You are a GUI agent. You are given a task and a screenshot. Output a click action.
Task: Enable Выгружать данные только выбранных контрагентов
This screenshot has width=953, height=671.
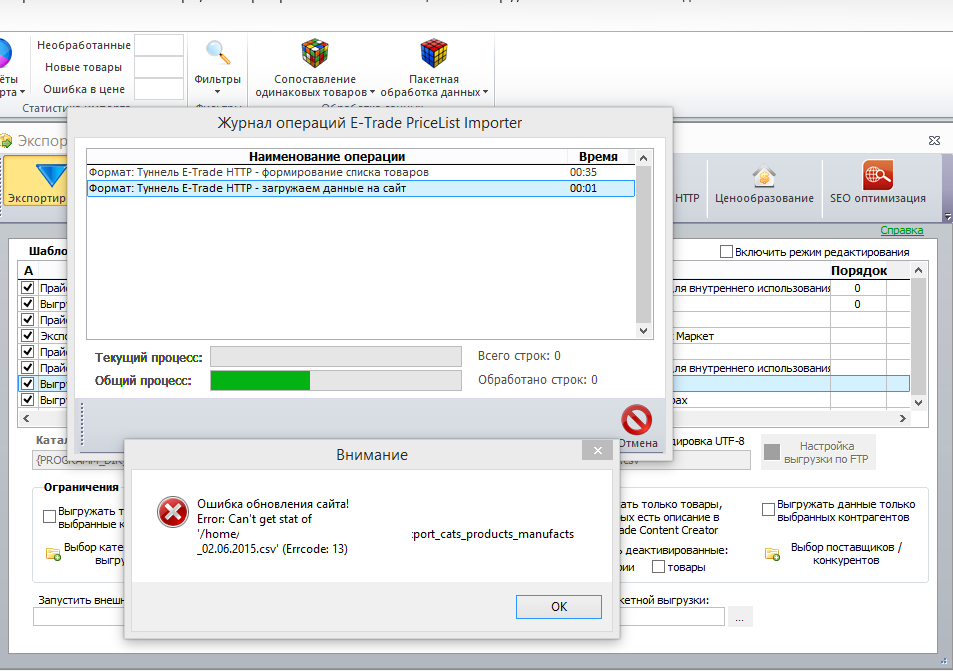[x=768, y=509]
